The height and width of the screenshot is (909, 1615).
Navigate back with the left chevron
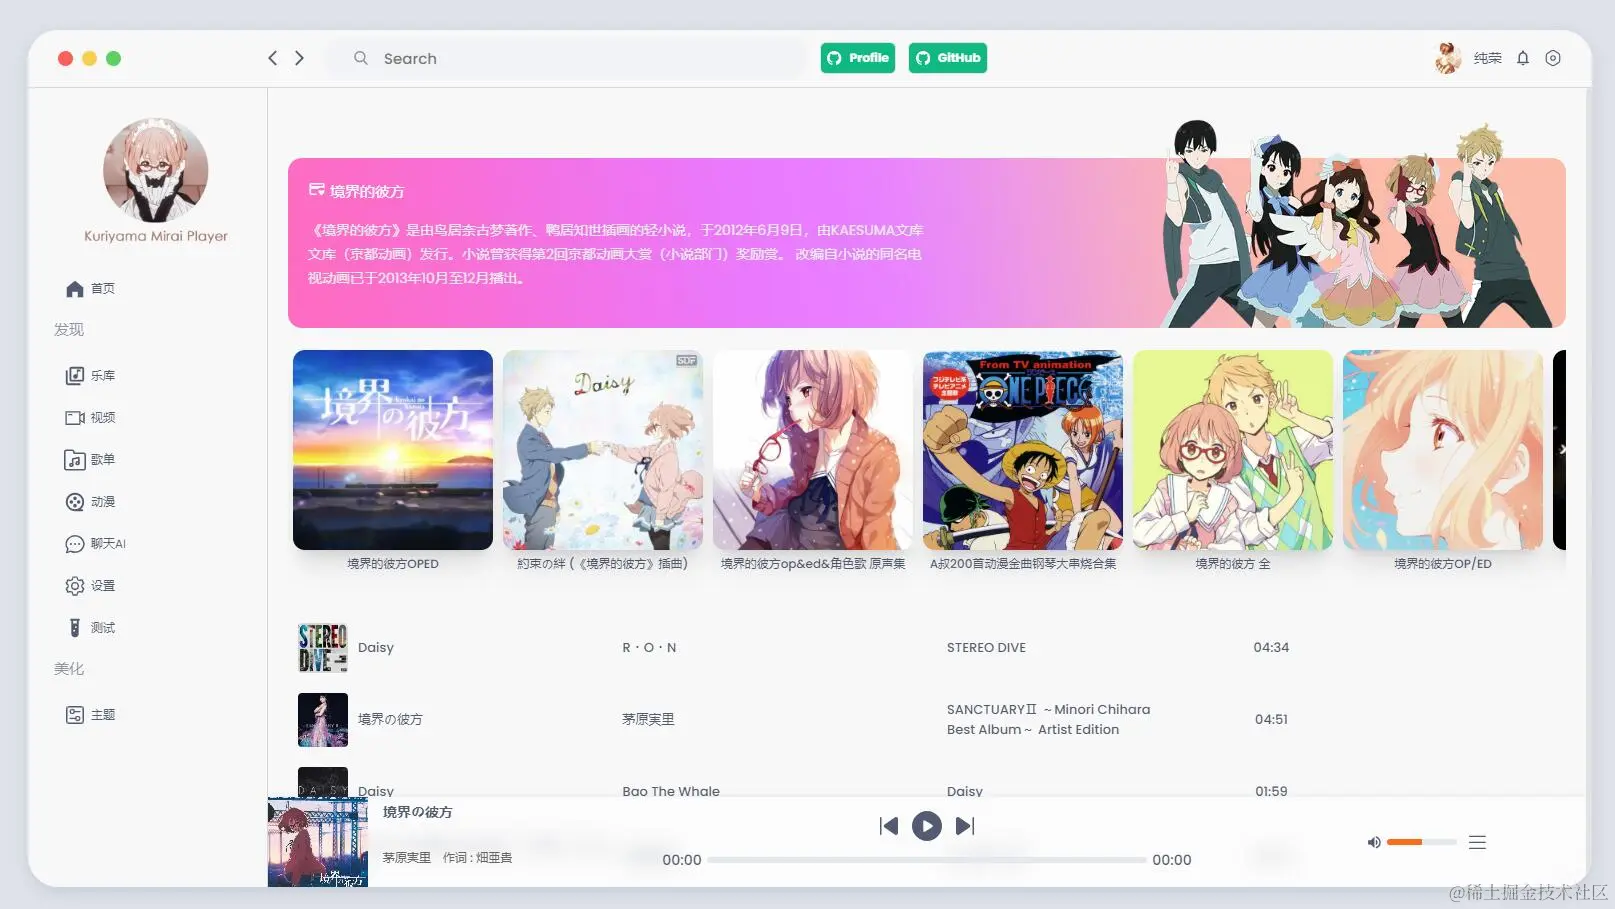click(x=272, y=58)
